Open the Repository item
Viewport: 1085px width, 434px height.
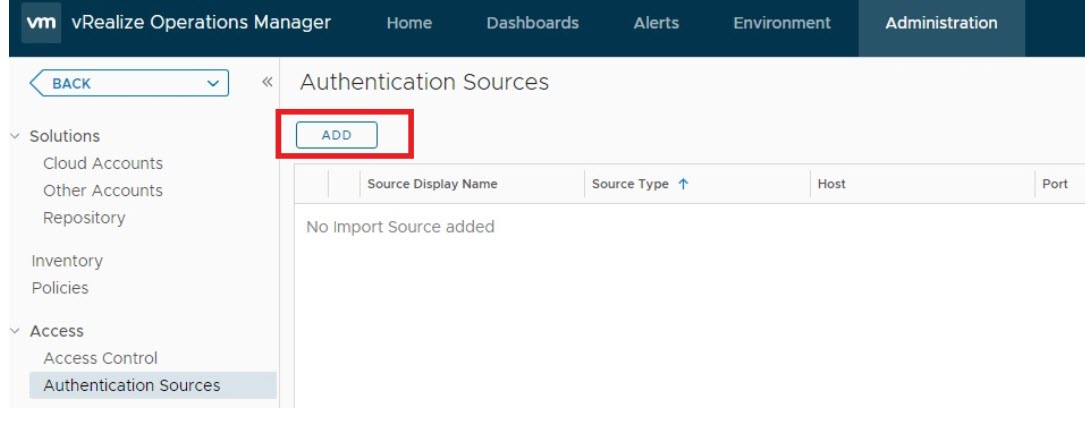pos(84,217)
